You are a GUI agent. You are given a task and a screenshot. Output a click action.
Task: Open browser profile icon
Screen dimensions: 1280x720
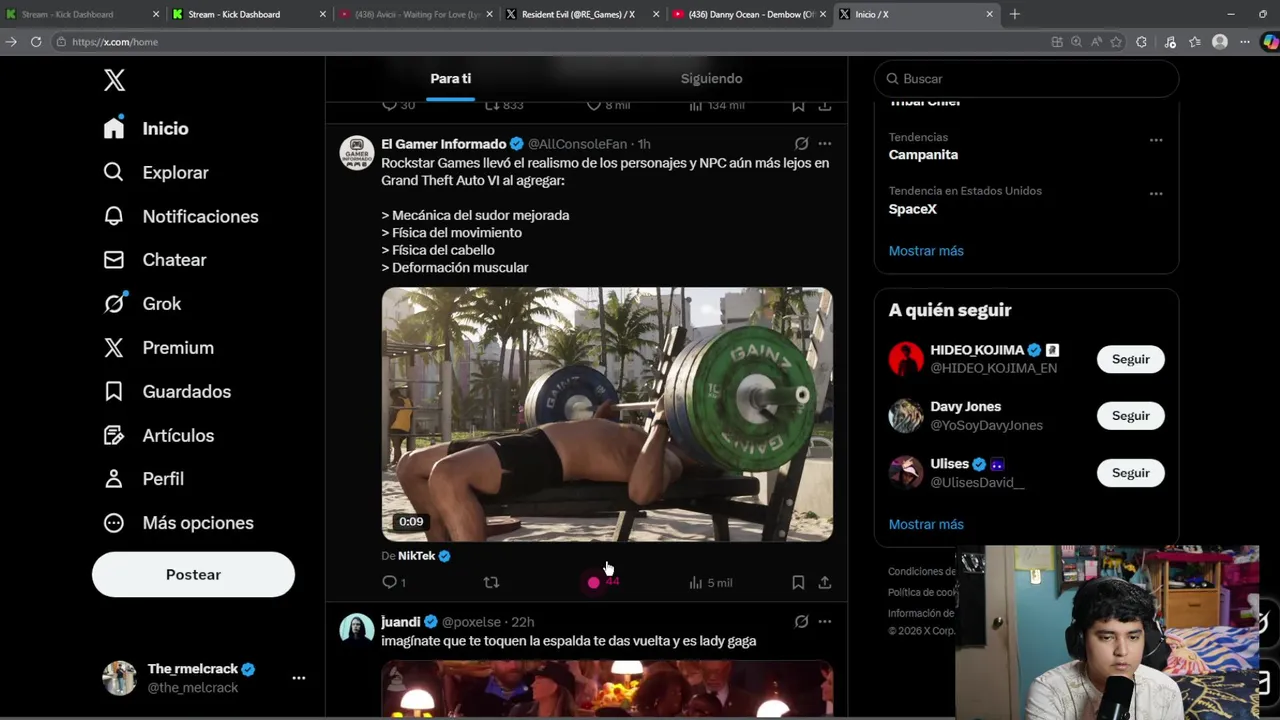(1219, 42)
